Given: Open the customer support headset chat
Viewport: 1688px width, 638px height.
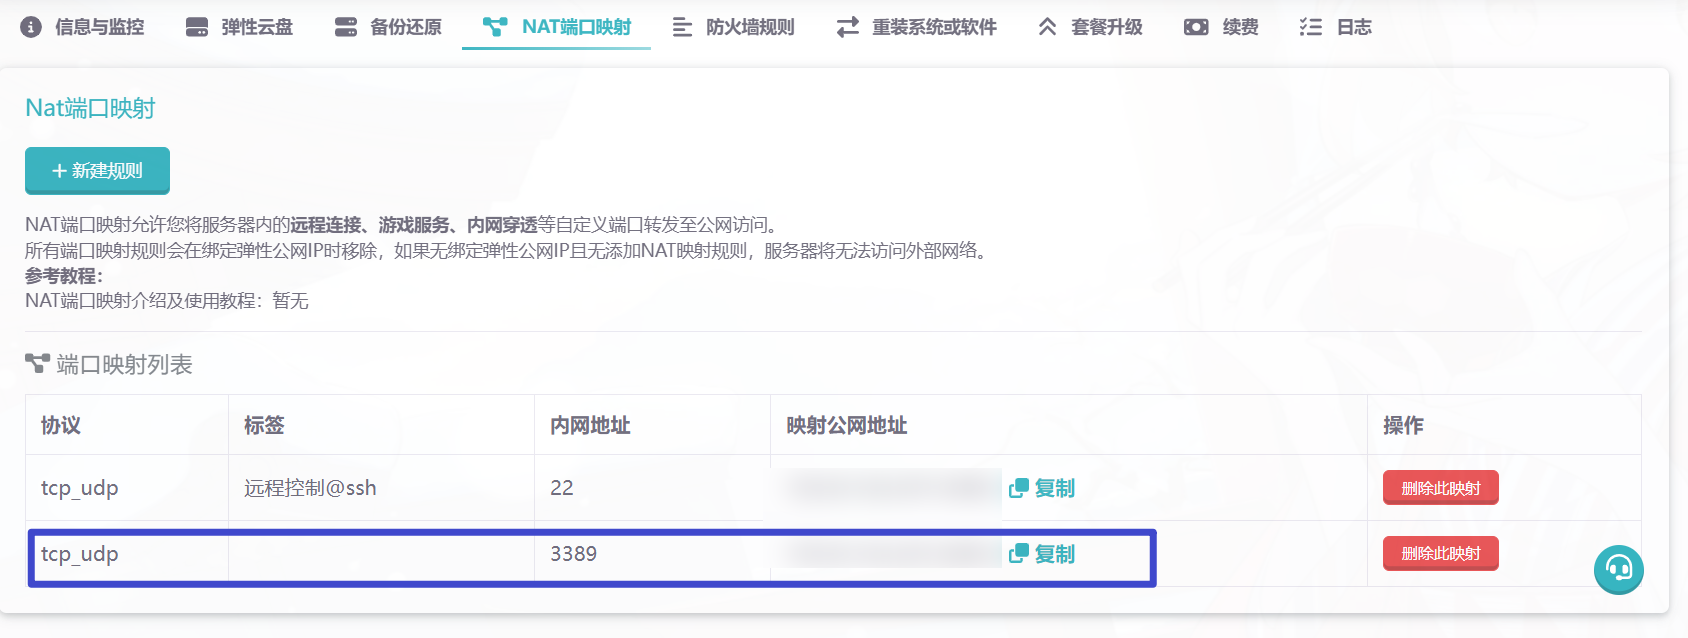Looking at the screenshot, I should pyautogui.click(x=1618, y=569).
